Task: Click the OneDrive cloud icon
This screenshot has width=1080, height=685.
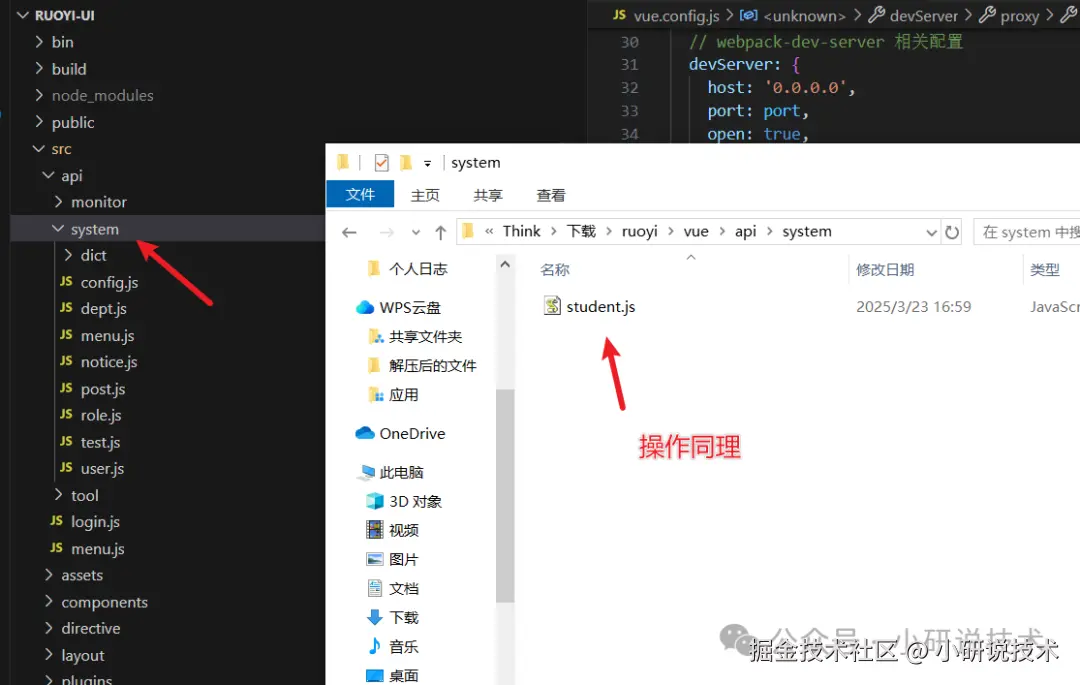Action: (x=364, y=433)
